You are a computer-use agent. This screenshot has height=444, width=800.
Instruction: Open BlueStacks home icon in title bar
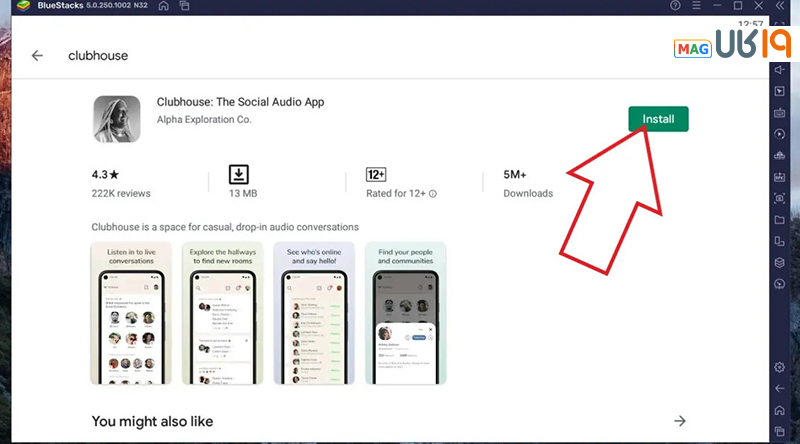(164, 6)
